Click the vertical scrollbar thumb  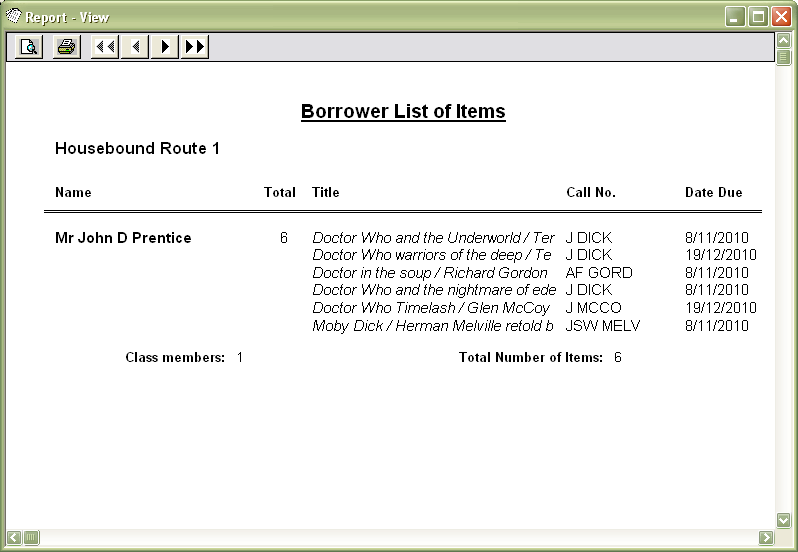(784, 56)
